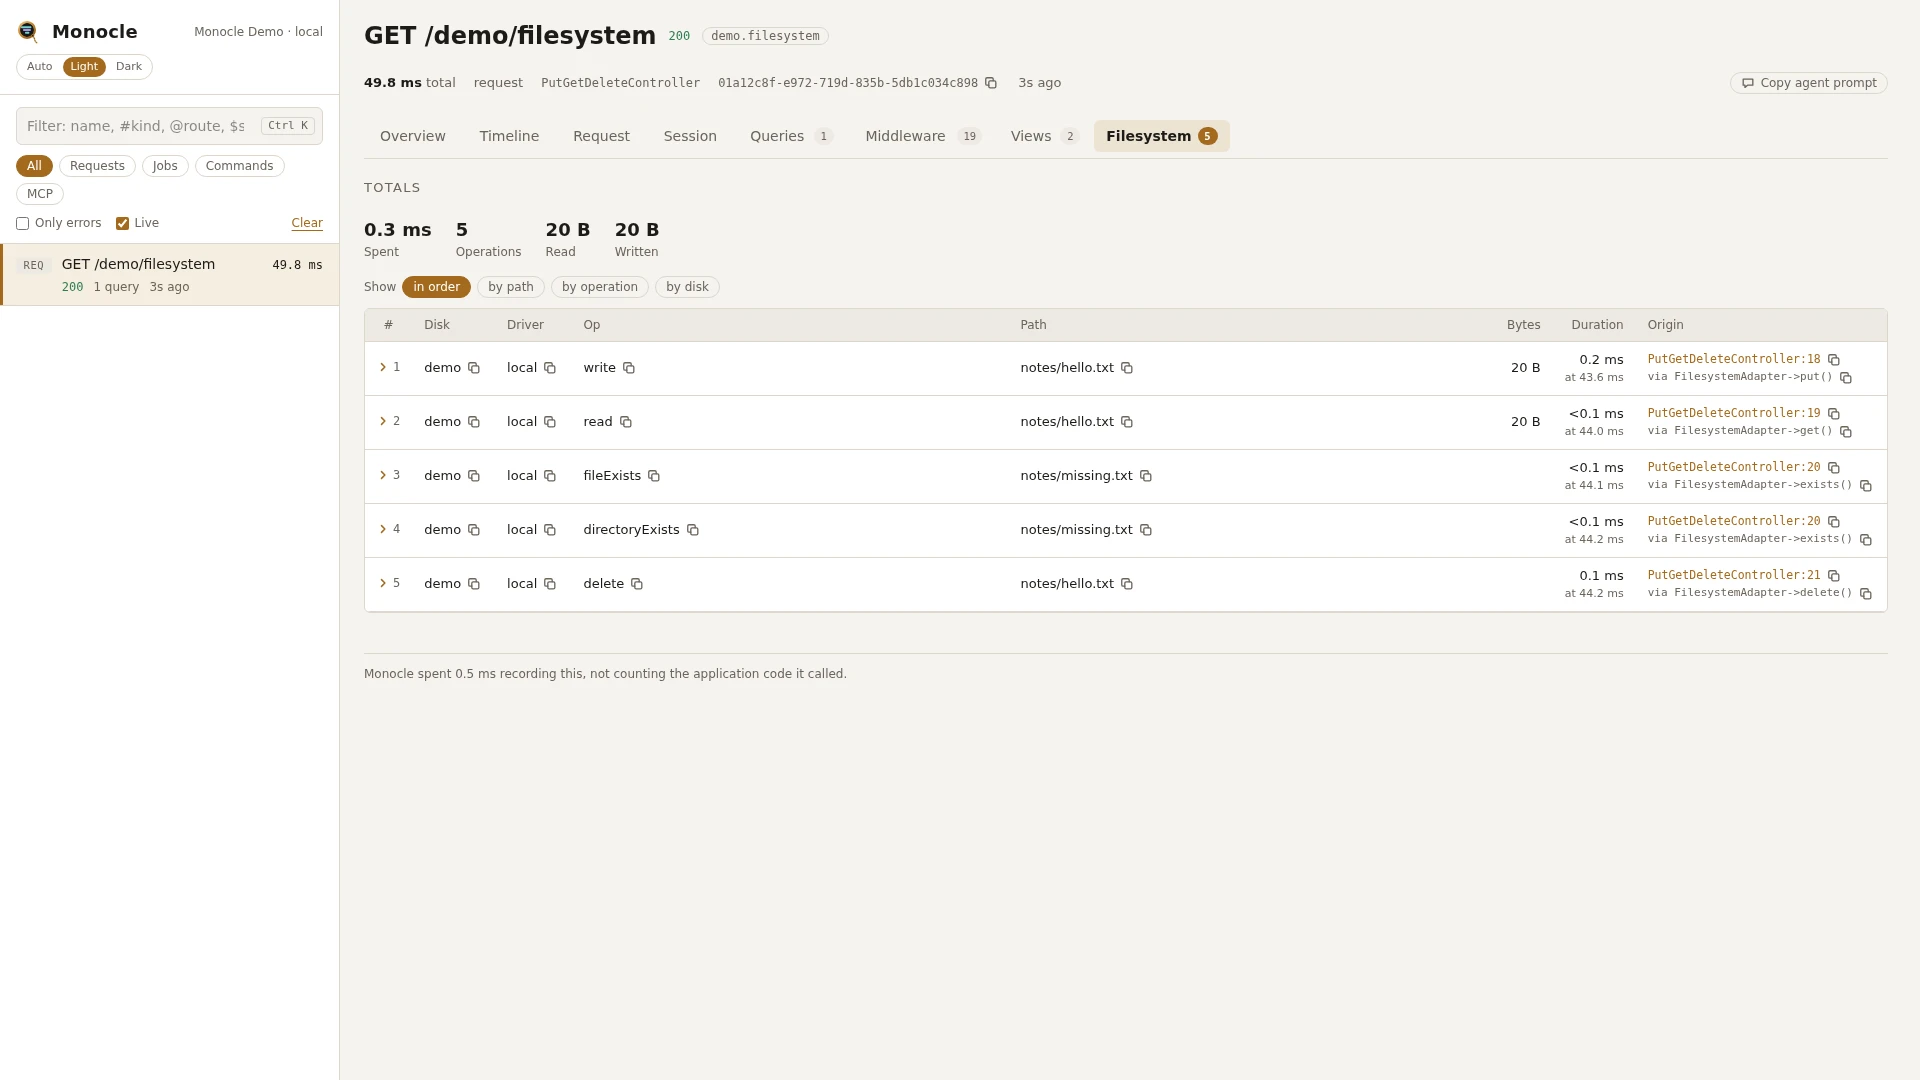The image size is (1920, 1080).
Task: Copy origin PutGetDeleteController:20 in row 4
Action: click(1834, 522)
